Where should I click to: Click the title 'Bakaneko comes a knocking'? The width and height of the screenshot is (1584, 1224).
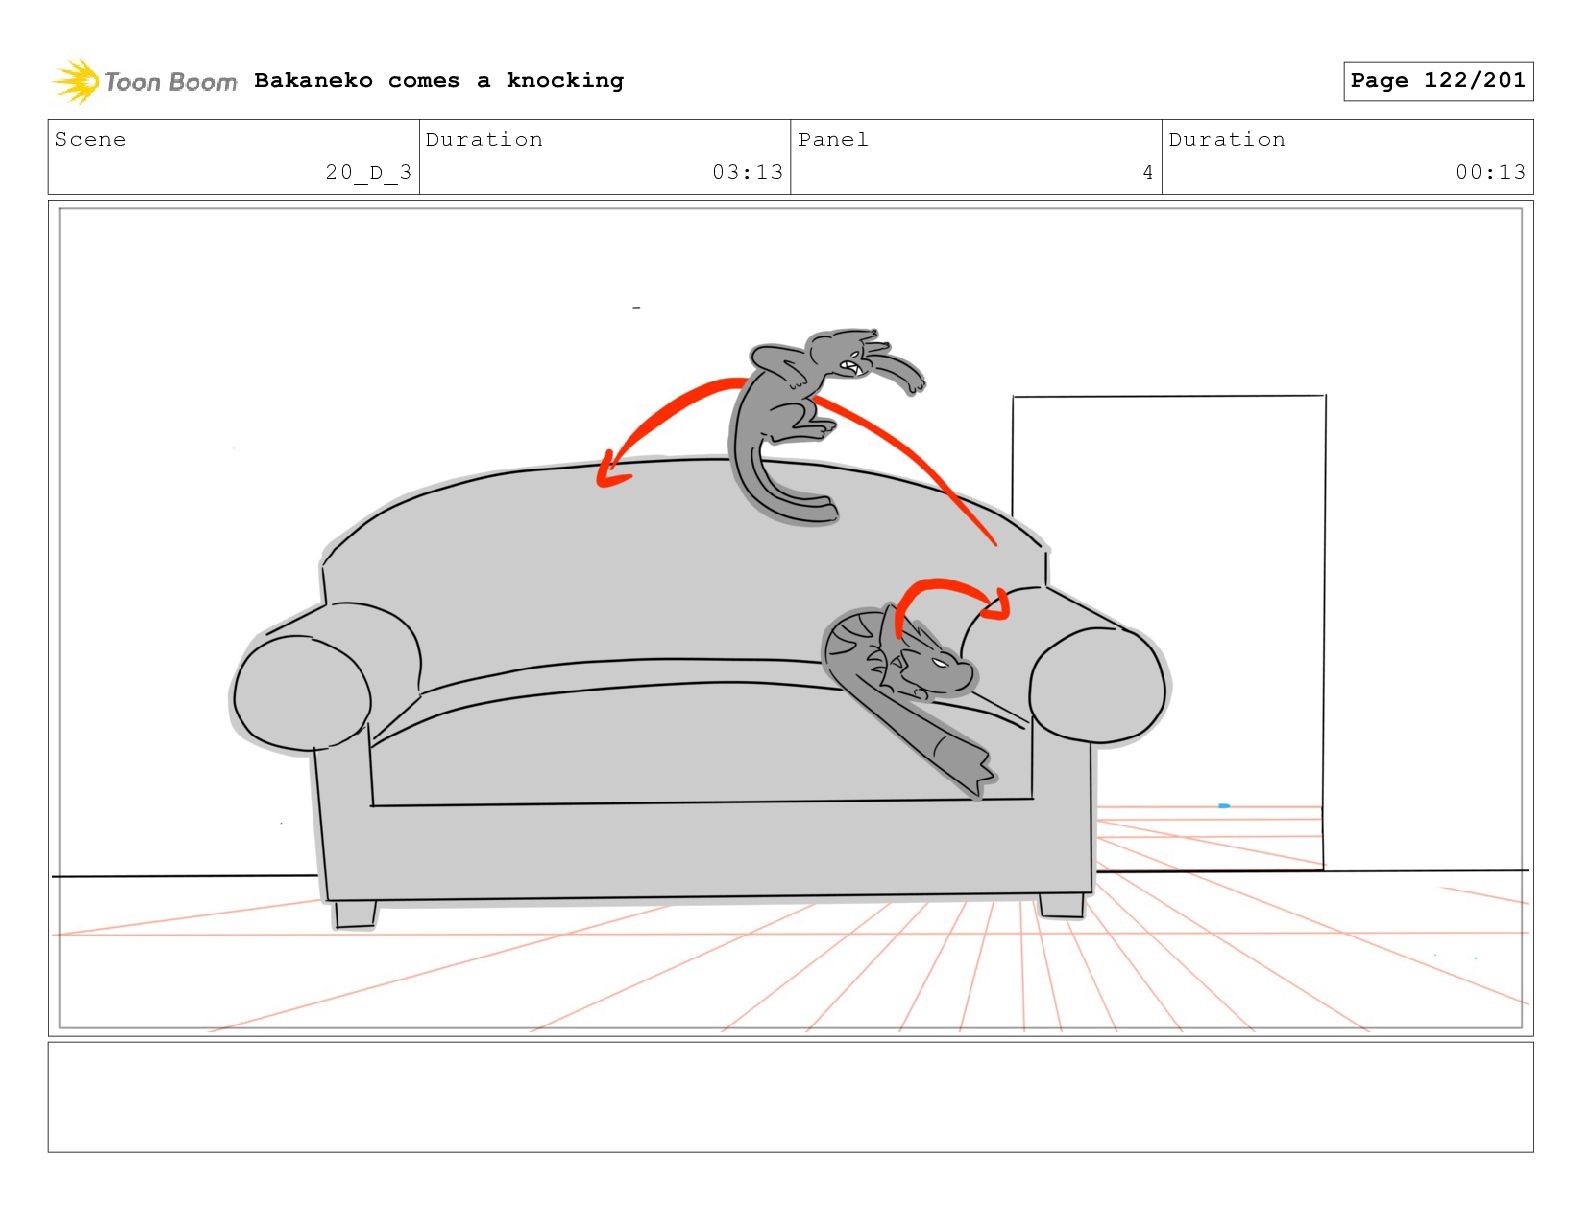coord(439,81)
